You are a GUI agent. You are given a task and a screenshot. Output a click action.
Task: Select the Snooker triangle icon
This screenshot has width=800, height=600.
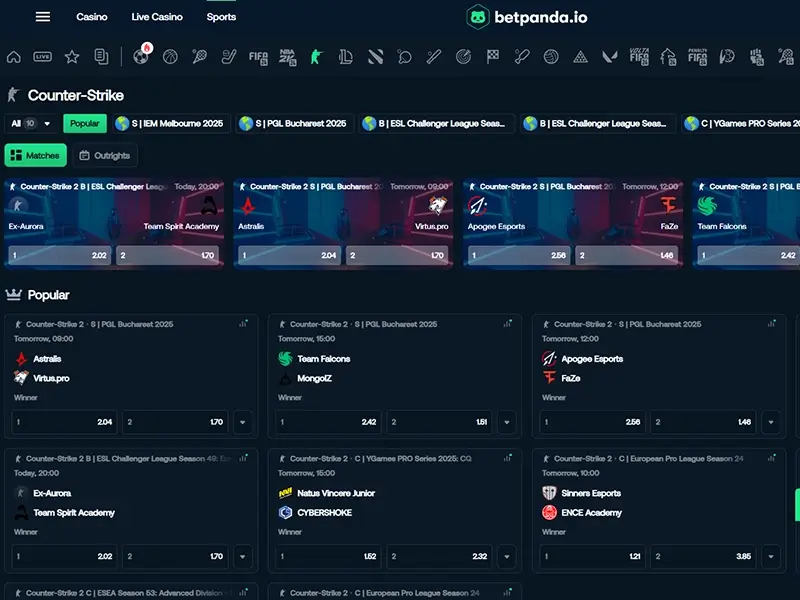click(x=580, y=57)
